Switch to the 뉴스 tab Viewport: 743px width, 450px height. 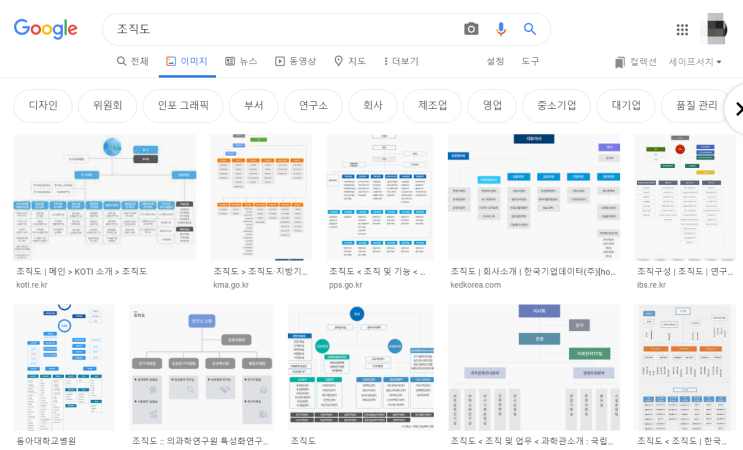[241, 61]
